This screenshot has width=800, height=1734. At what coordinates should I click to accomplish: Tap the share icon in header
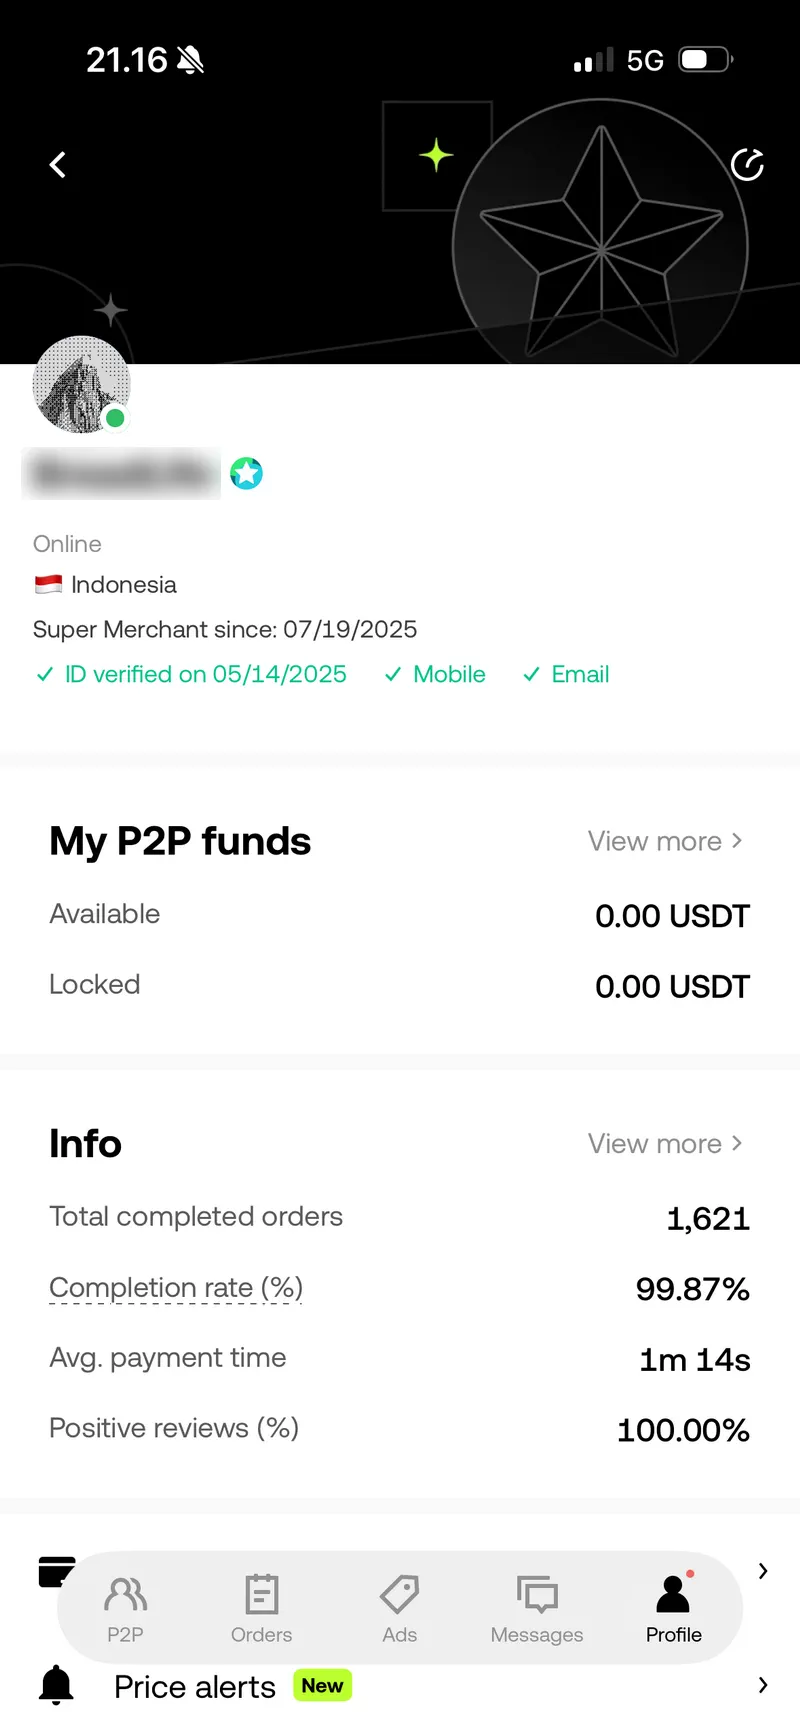[747, 165]
